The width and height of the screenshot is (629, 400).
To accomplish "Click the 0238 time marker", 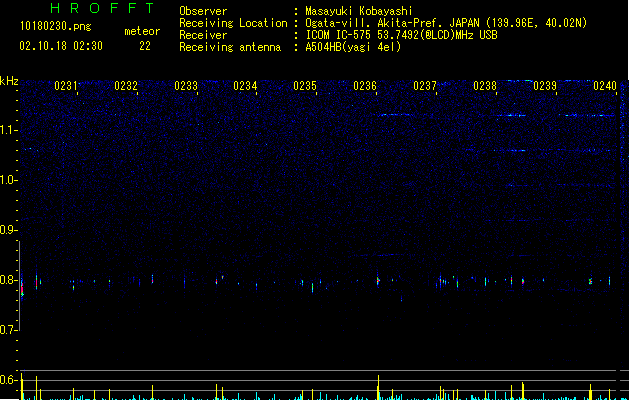I will (x=485, y=86).
